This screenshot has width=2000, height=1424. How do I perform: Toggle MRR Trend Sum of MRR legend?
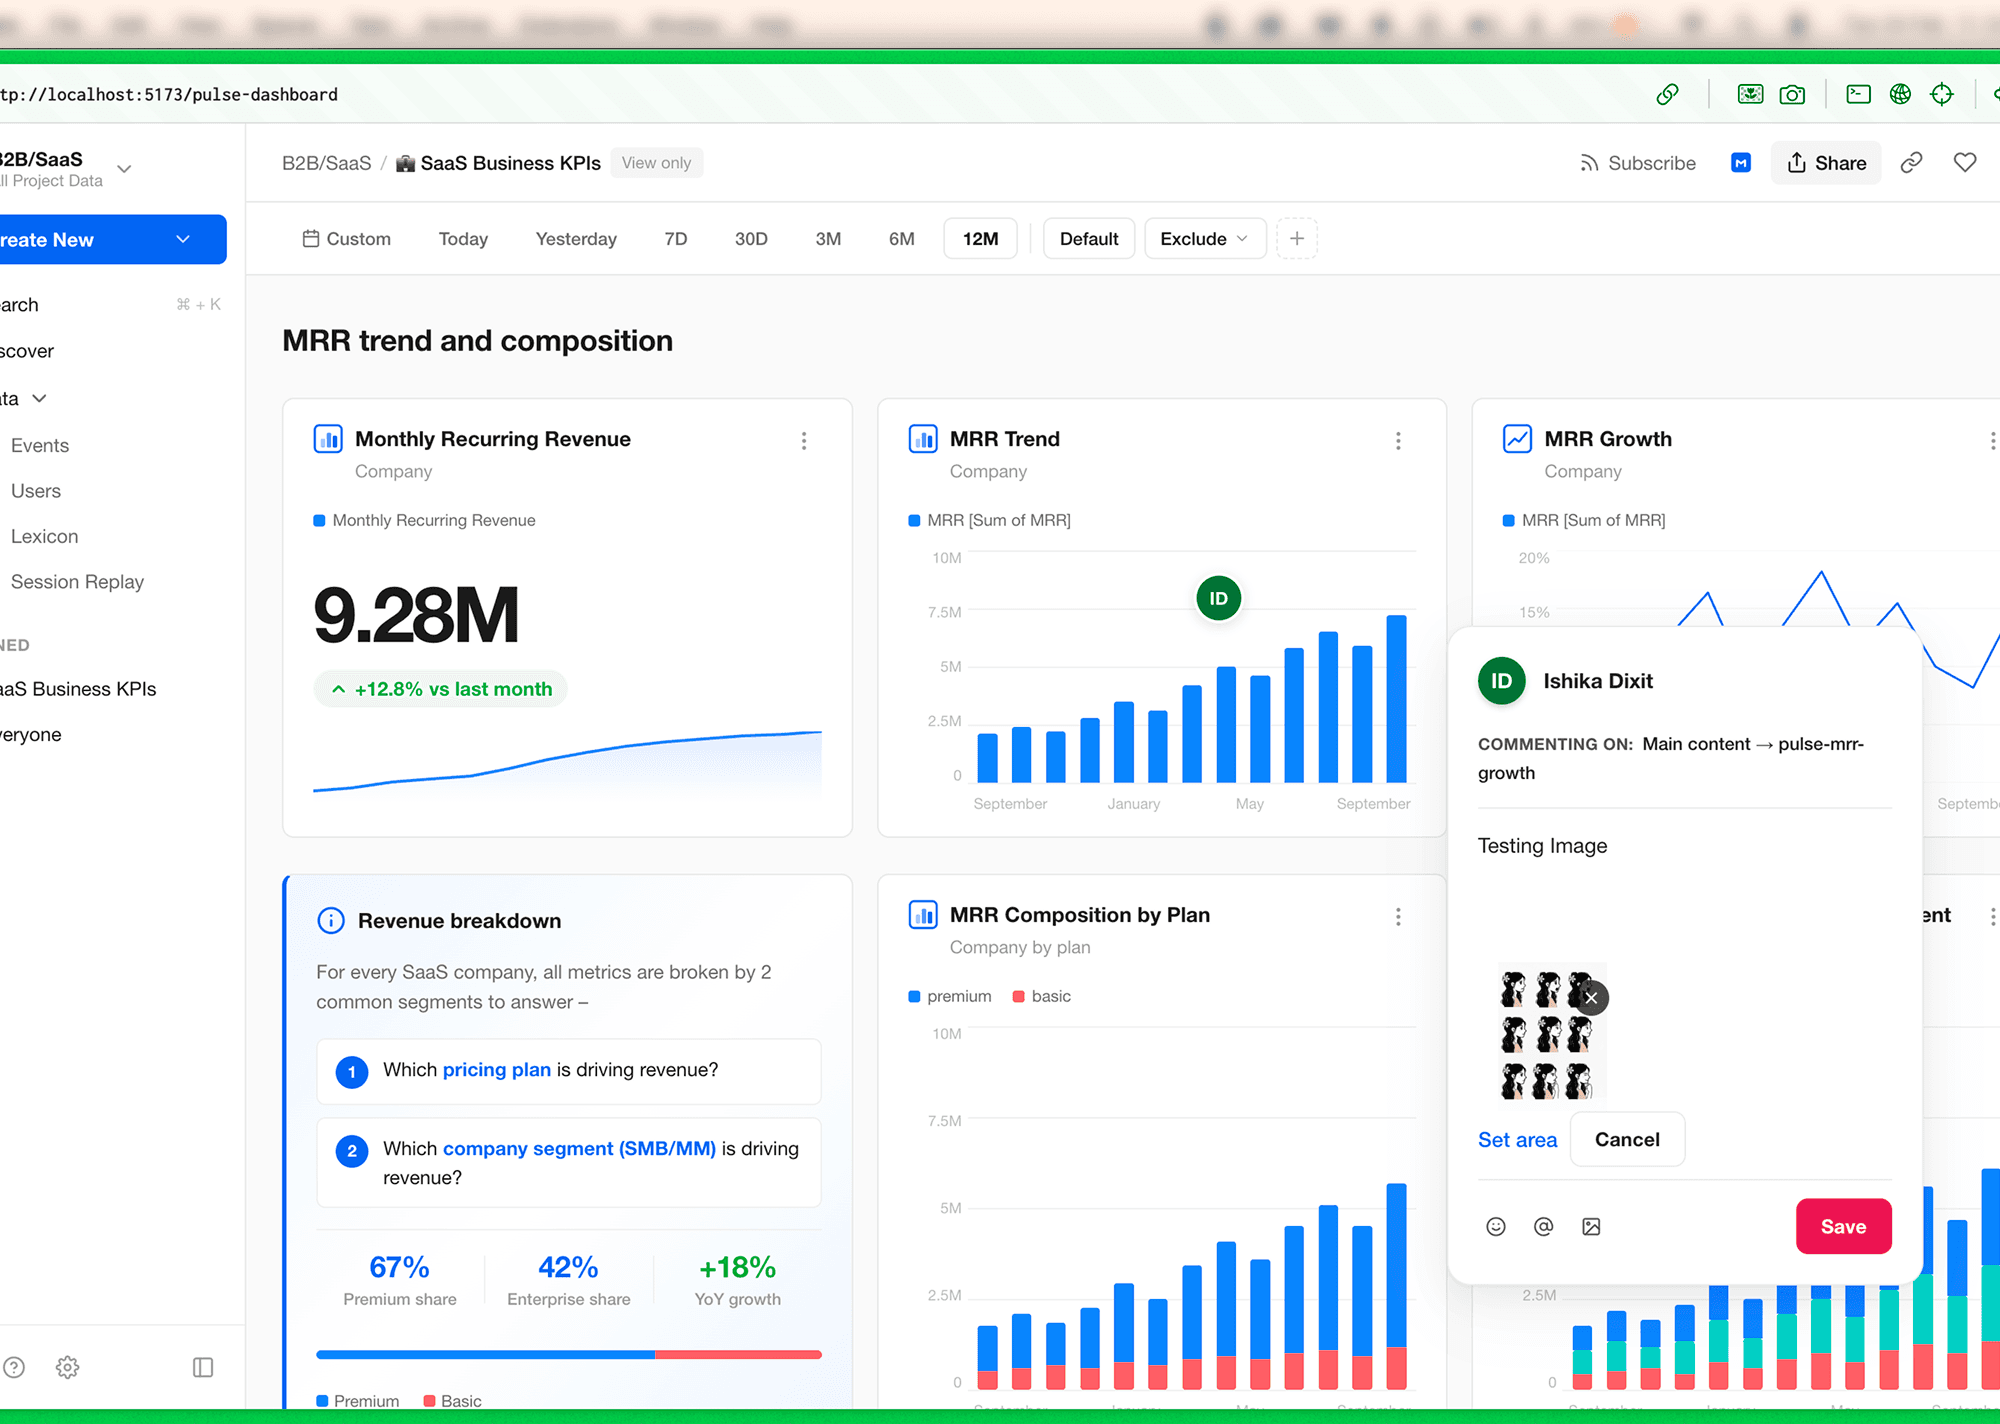(x=989, y=520)
